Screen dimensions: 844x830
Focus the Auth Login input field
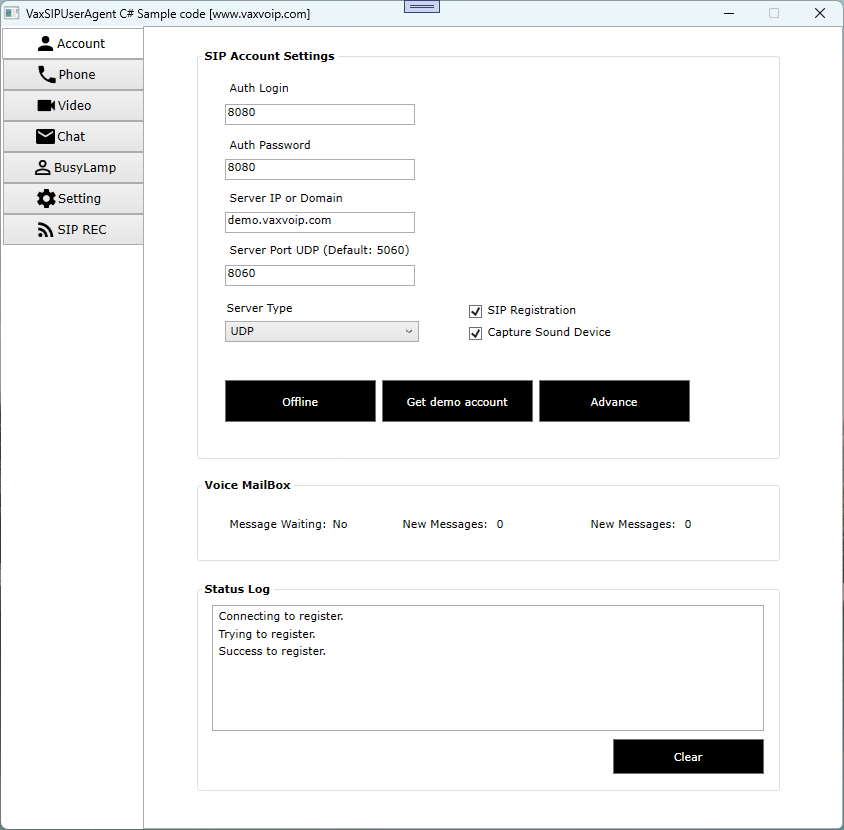pos(320,114)
